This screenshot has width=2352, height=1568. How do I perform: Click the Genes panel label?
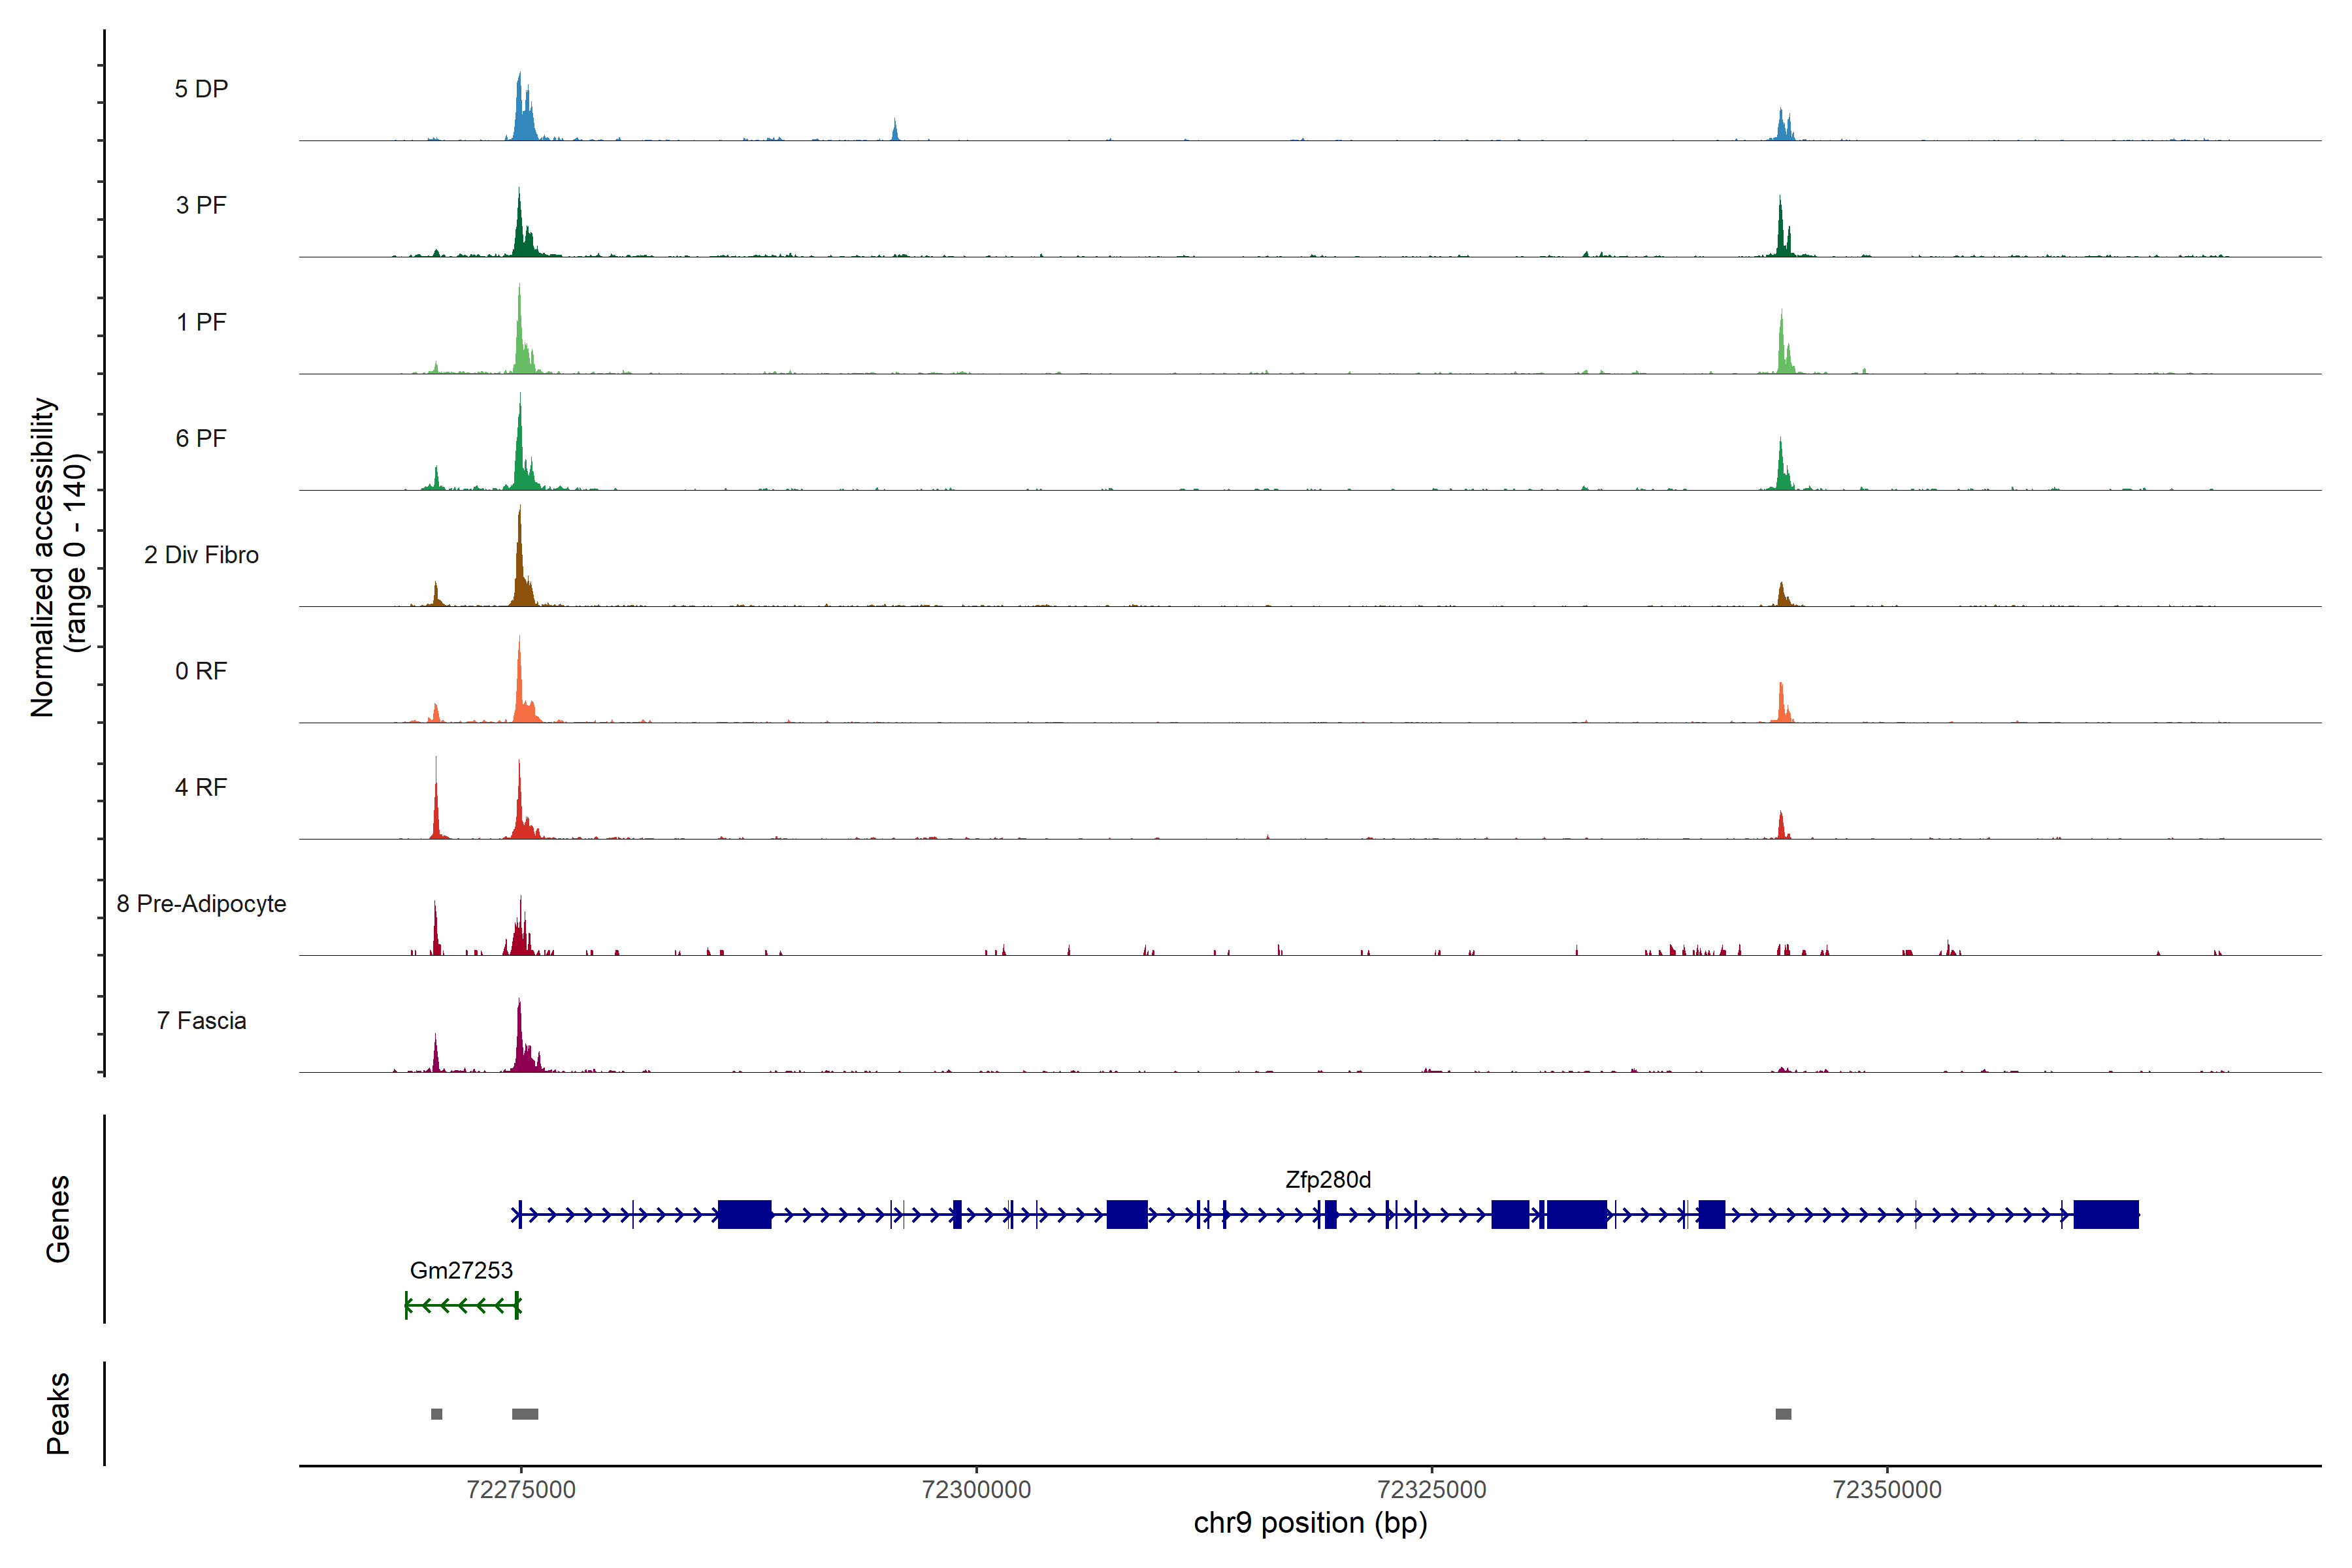click(x=58, y=1219)
